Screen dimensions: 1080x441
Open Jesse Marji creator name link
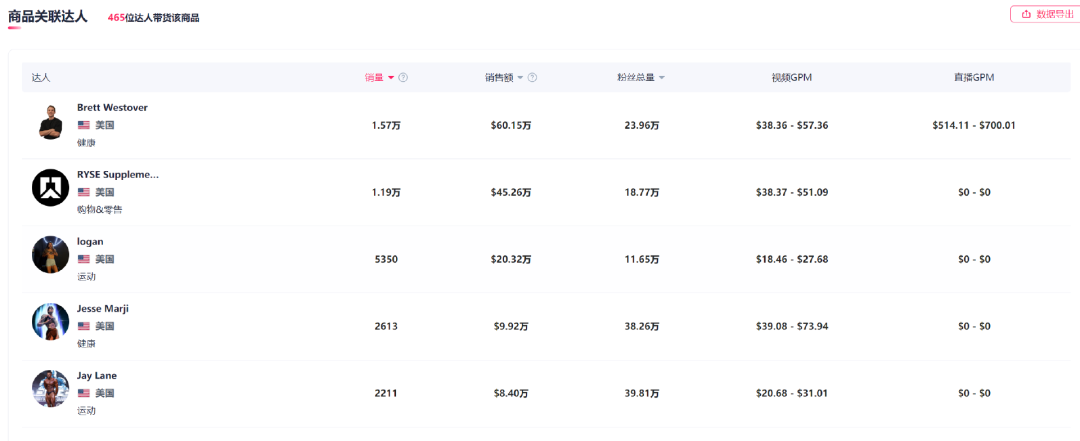(x=103, y=308)
